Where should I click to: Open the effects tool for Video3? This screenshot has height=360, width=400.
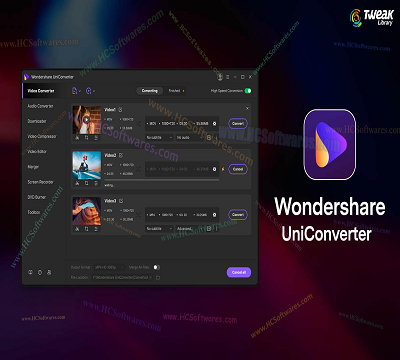pyautogui.click(x=96, y=229)
